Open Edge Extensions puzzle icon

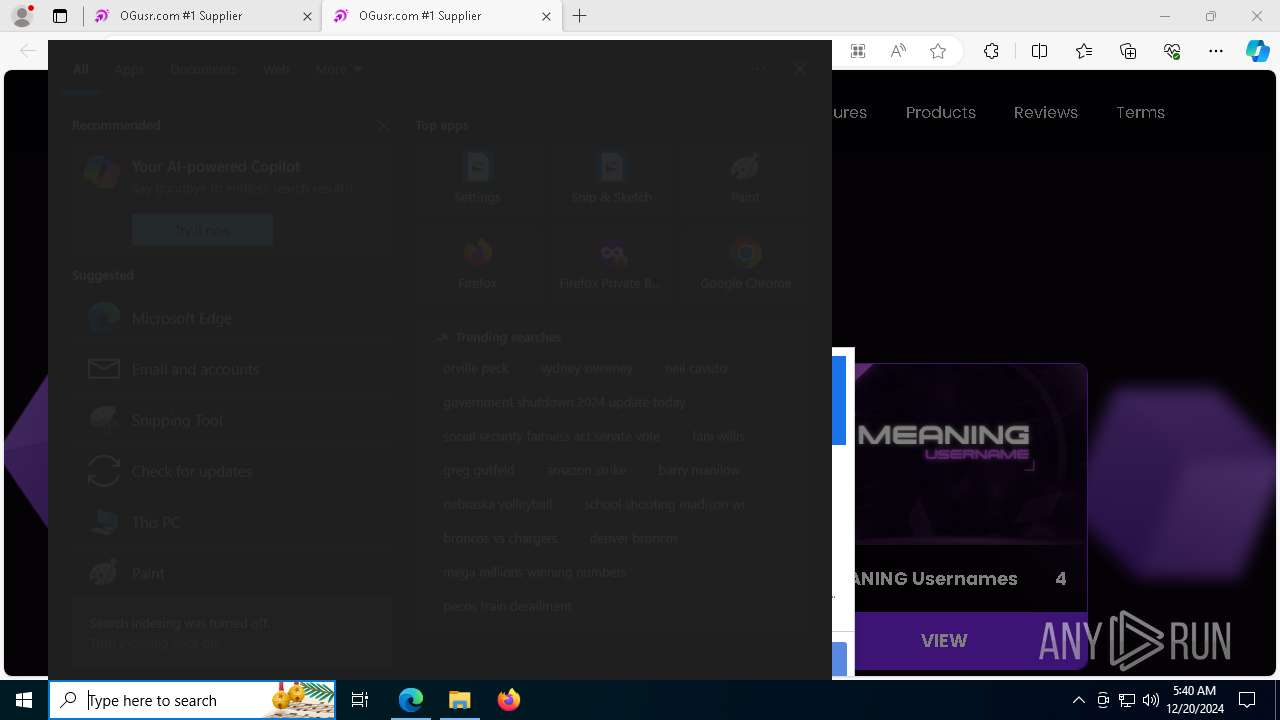991,51
